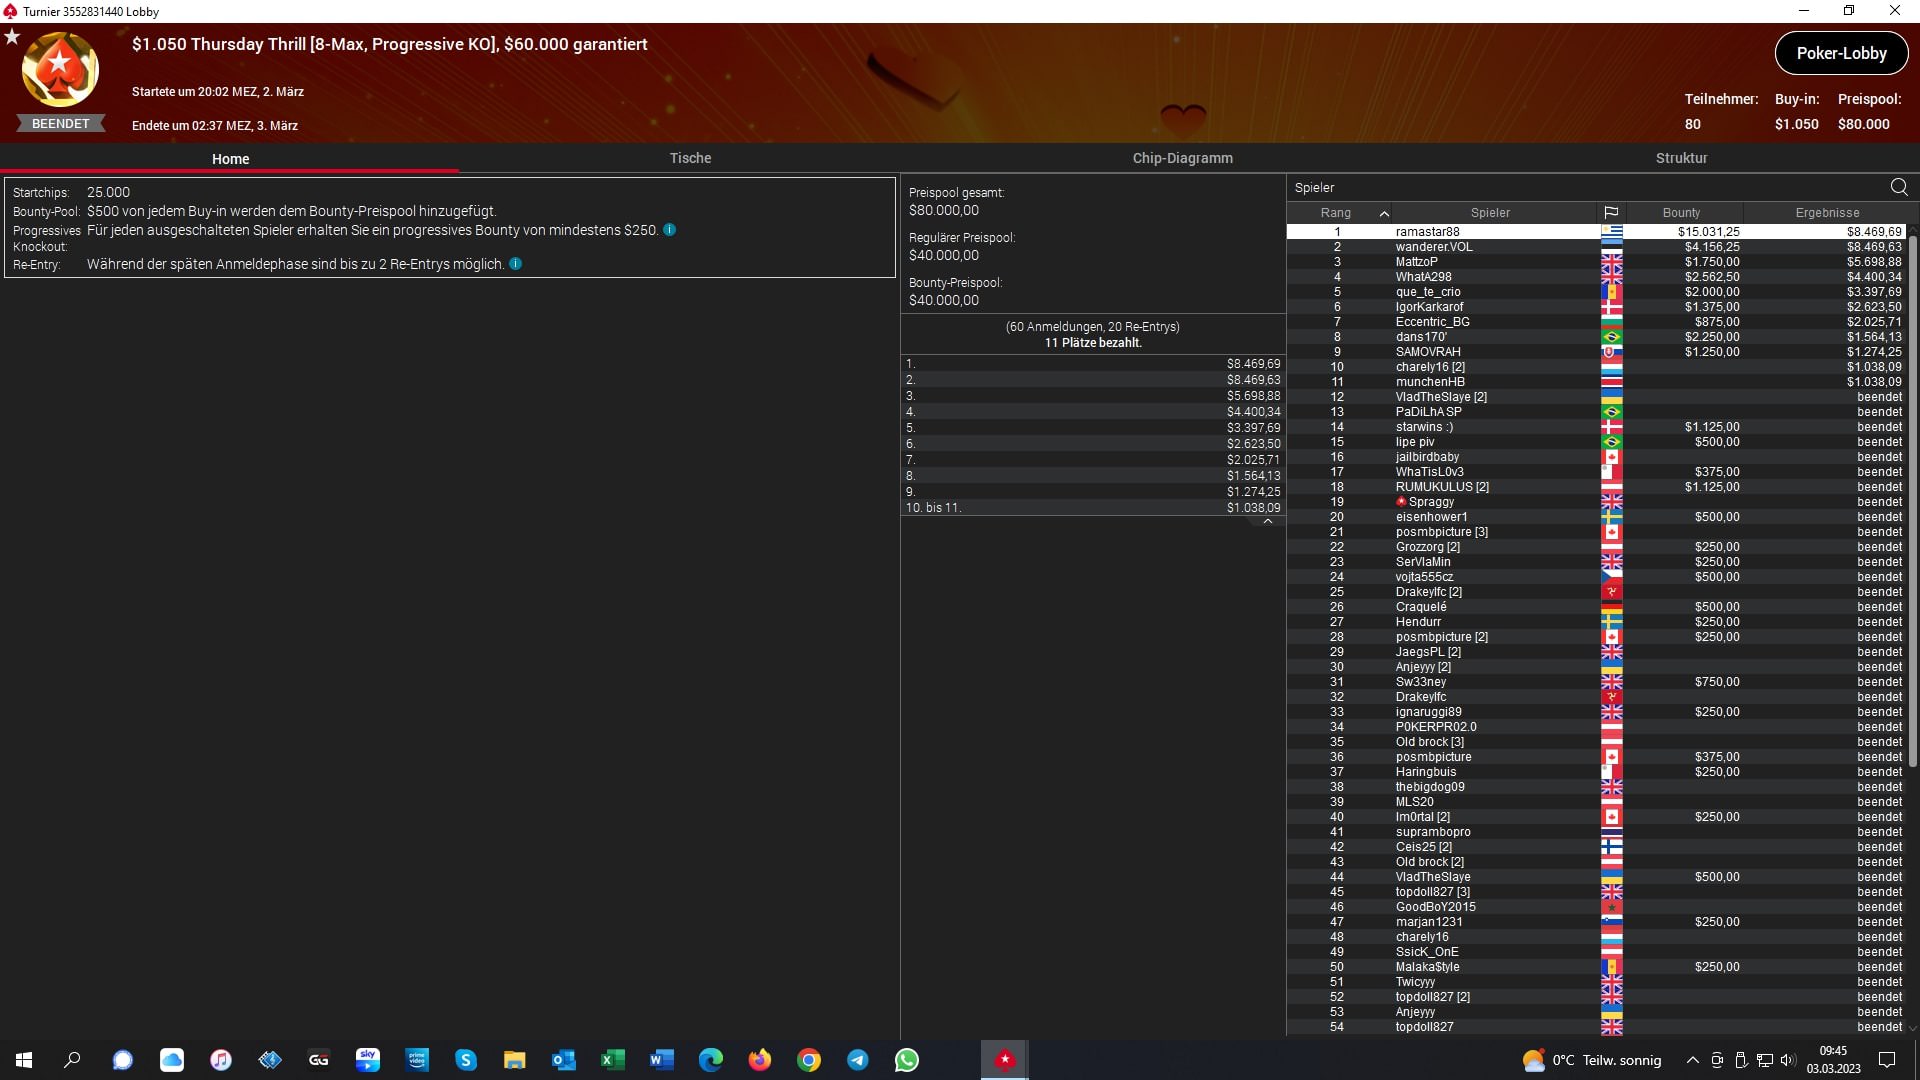The image size is (1920, 1080).
Task: Open WhatsApp from the taskbar
Action: click(906, 1060)
